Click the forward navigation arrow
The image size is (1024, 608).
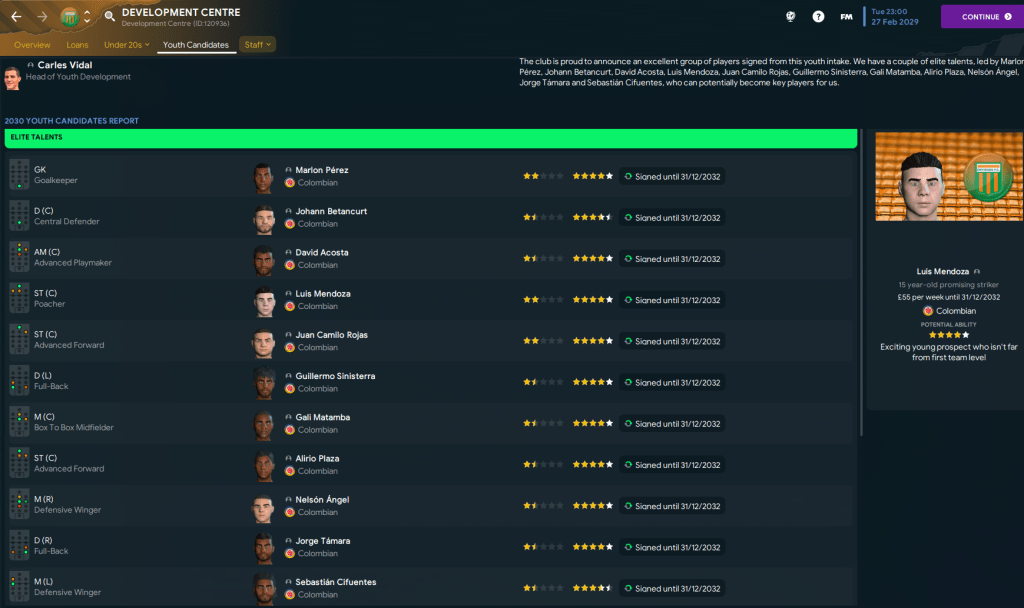42,16
